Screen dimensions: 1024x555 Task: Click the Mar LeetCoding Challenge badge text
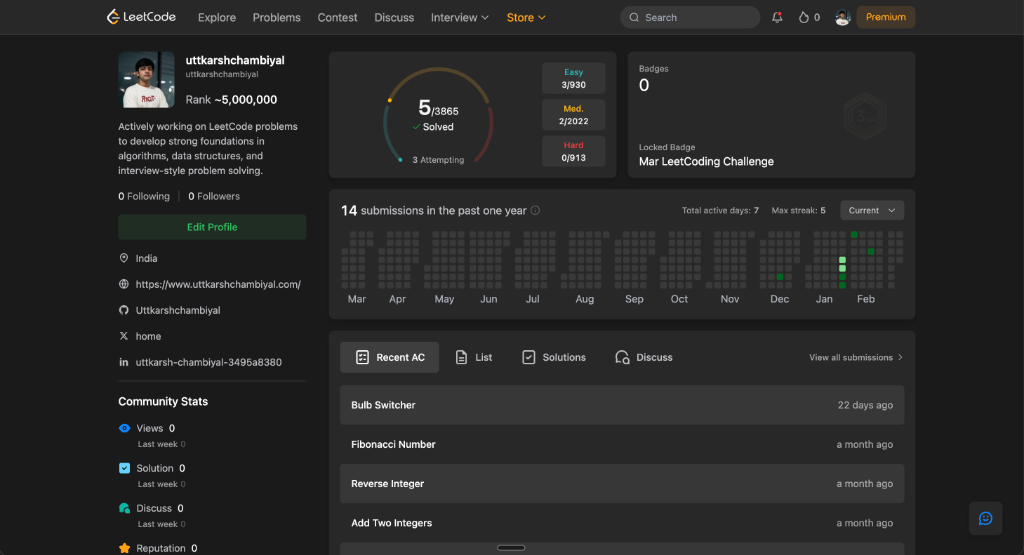(x=706, y=161)
